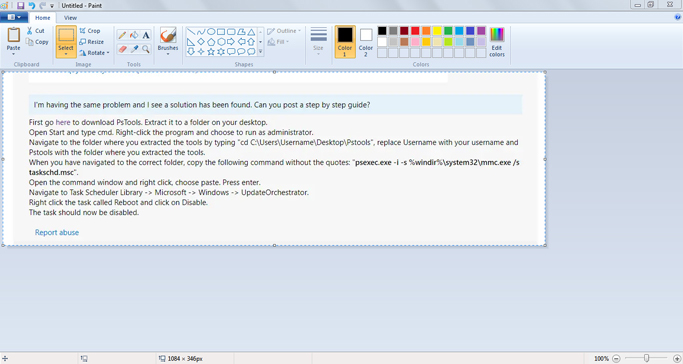Choose the Right arrow shape
This screenshot has width=683, height=364.
point(231,42)
